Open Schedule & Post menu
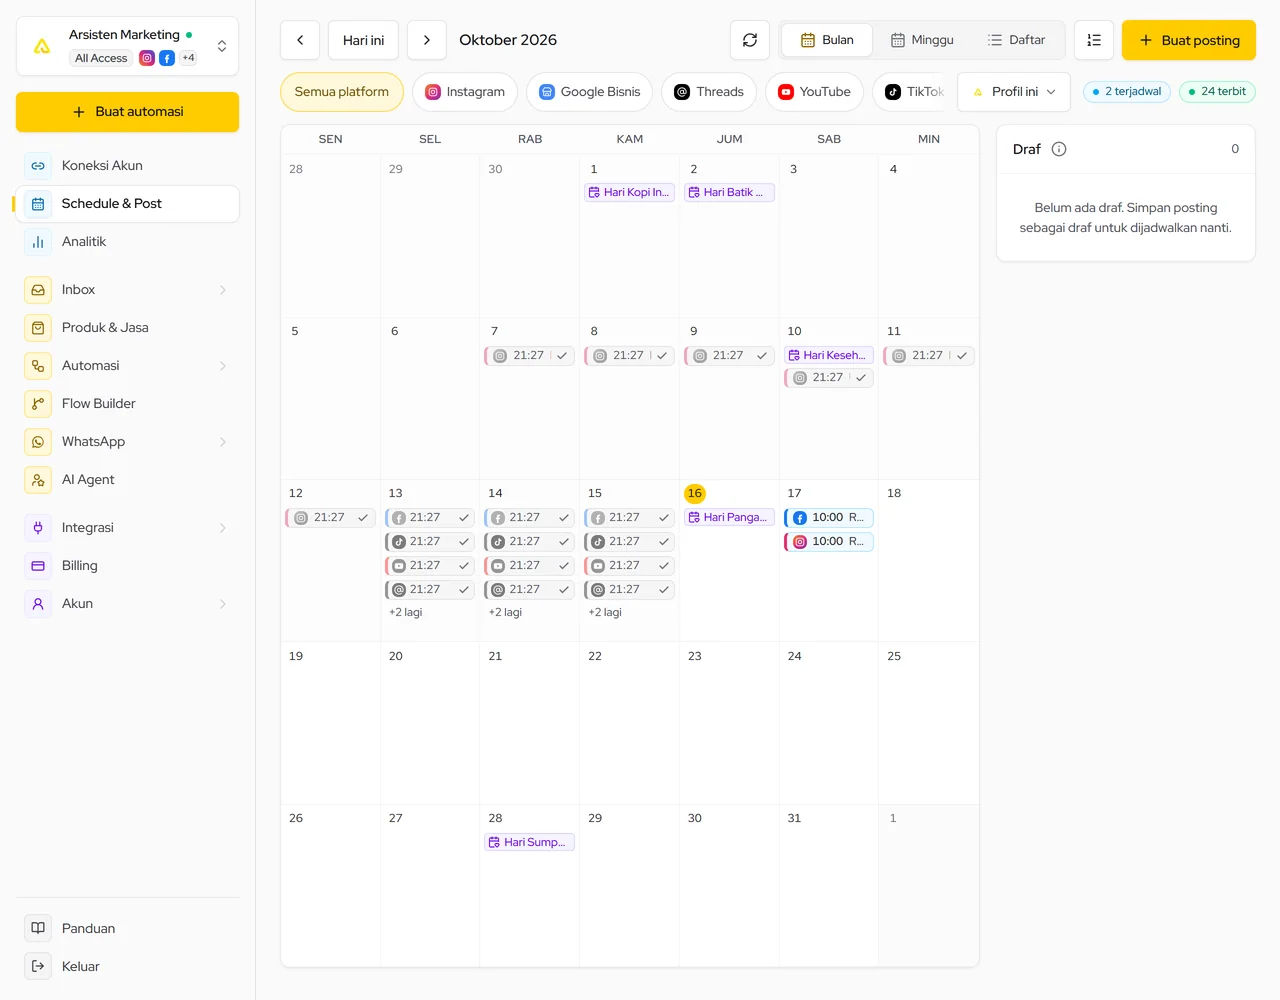The width and height of the screenshot is (1280, 1000). [x=127, y=204]
